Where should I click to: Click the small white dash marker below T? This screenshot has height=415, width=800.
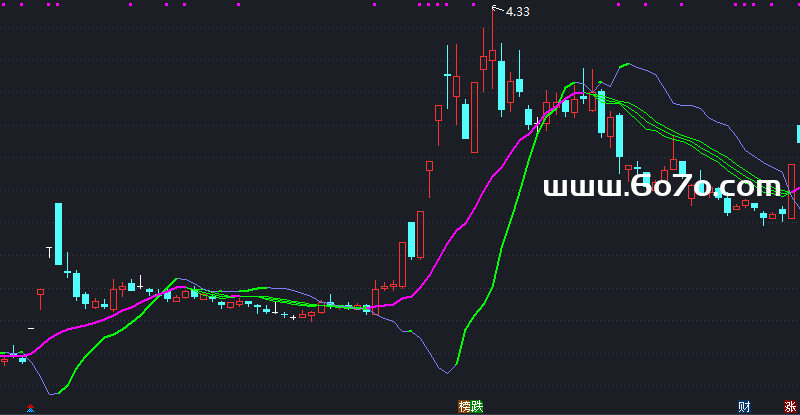(x=31, y=328)
